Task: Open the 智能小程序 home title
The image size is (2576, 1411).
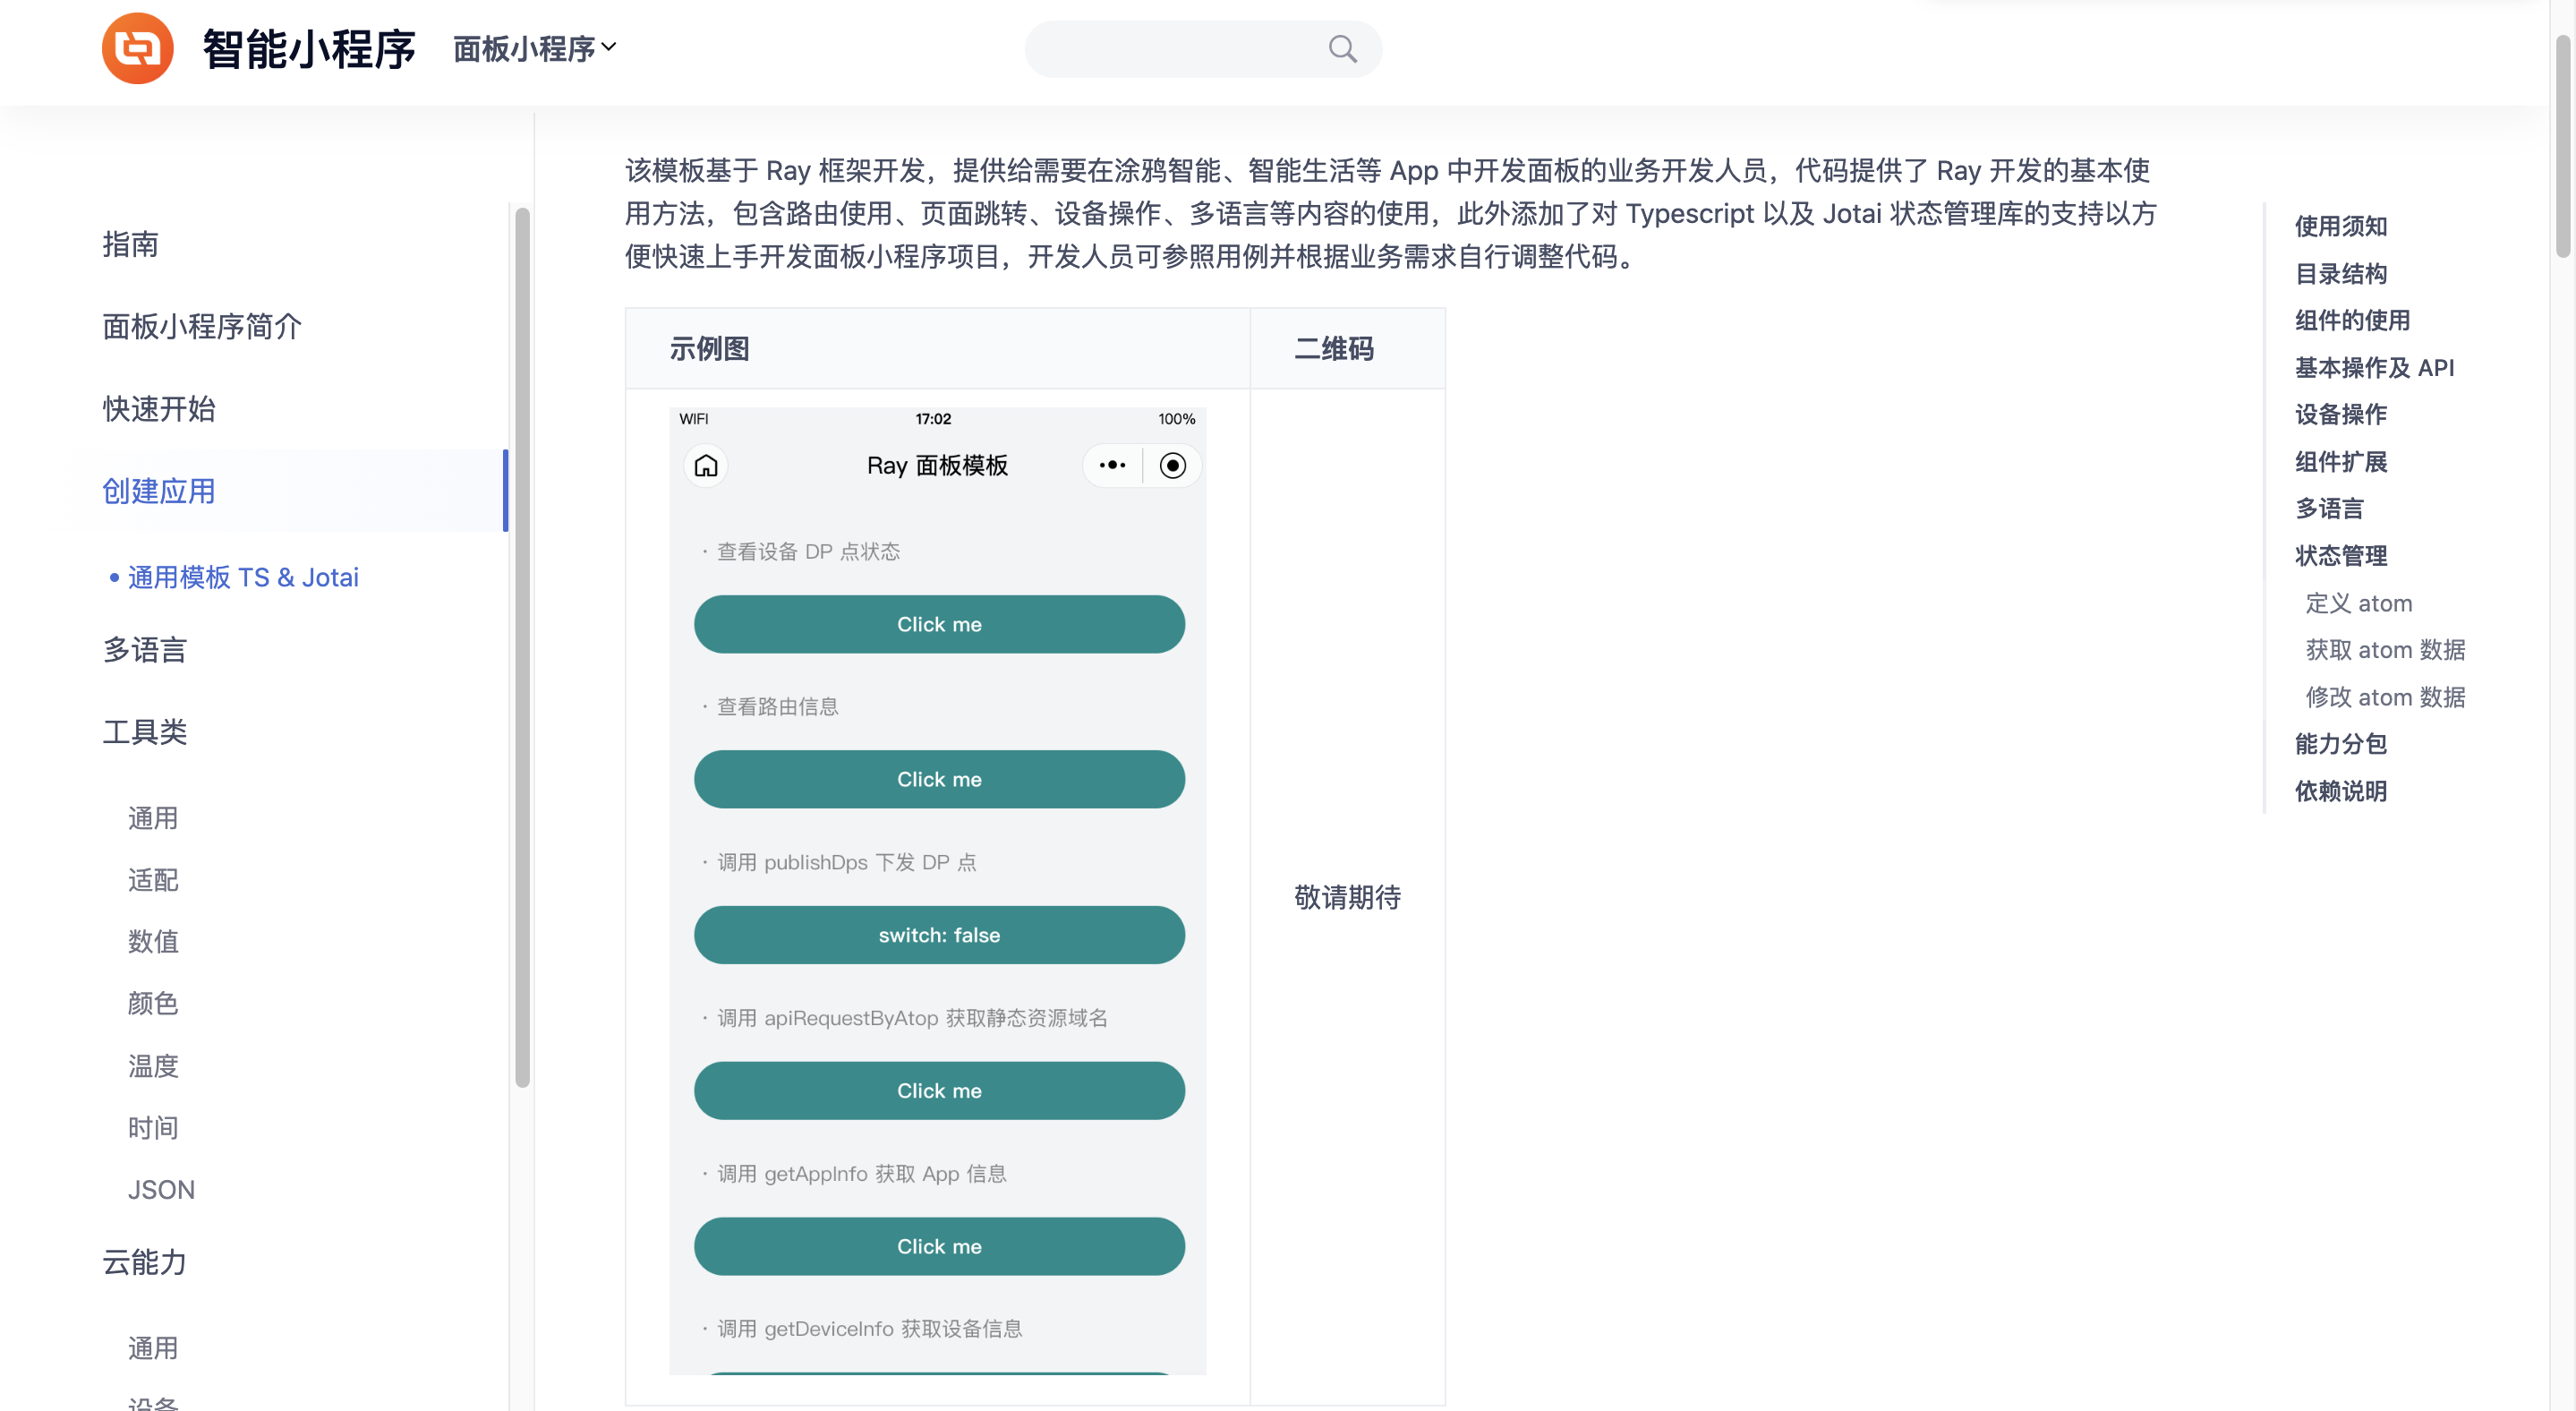Action: [309, 49]
